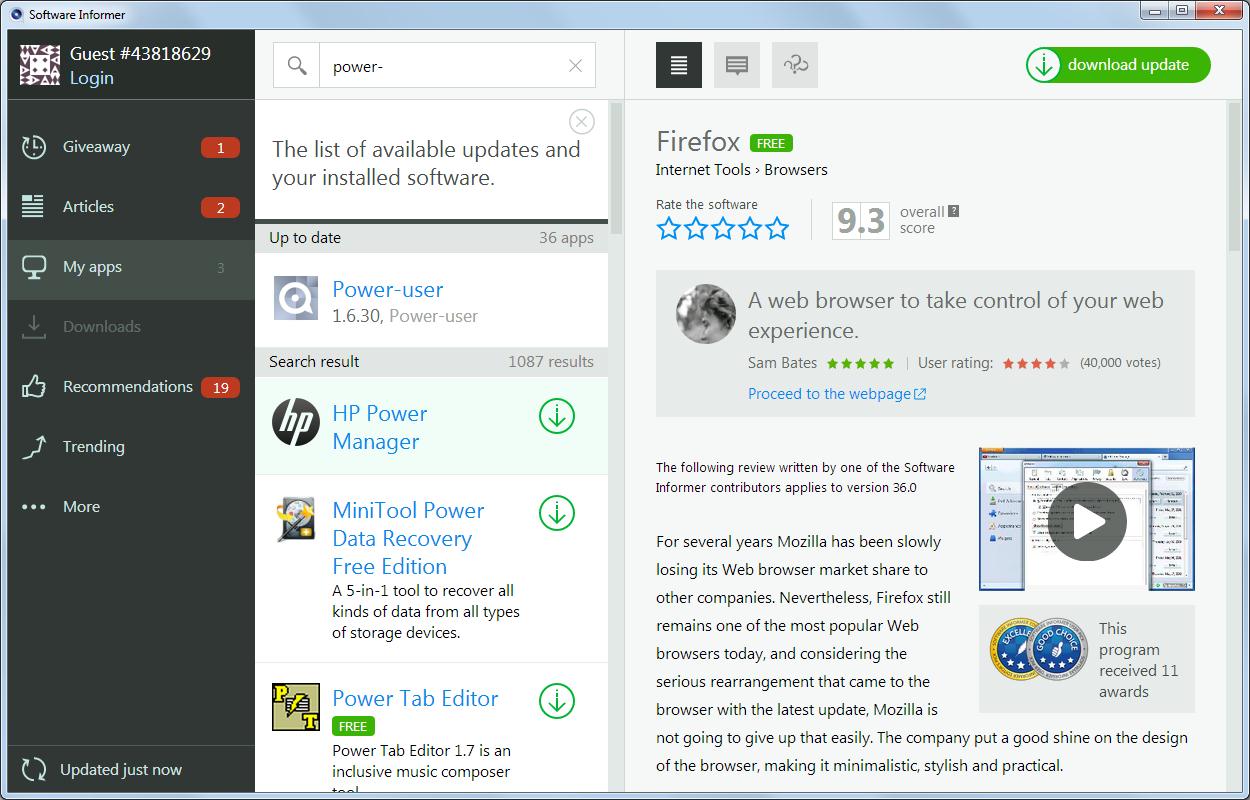Click the Power-user app icon
1250x800 pixels.
click(296, 298)
